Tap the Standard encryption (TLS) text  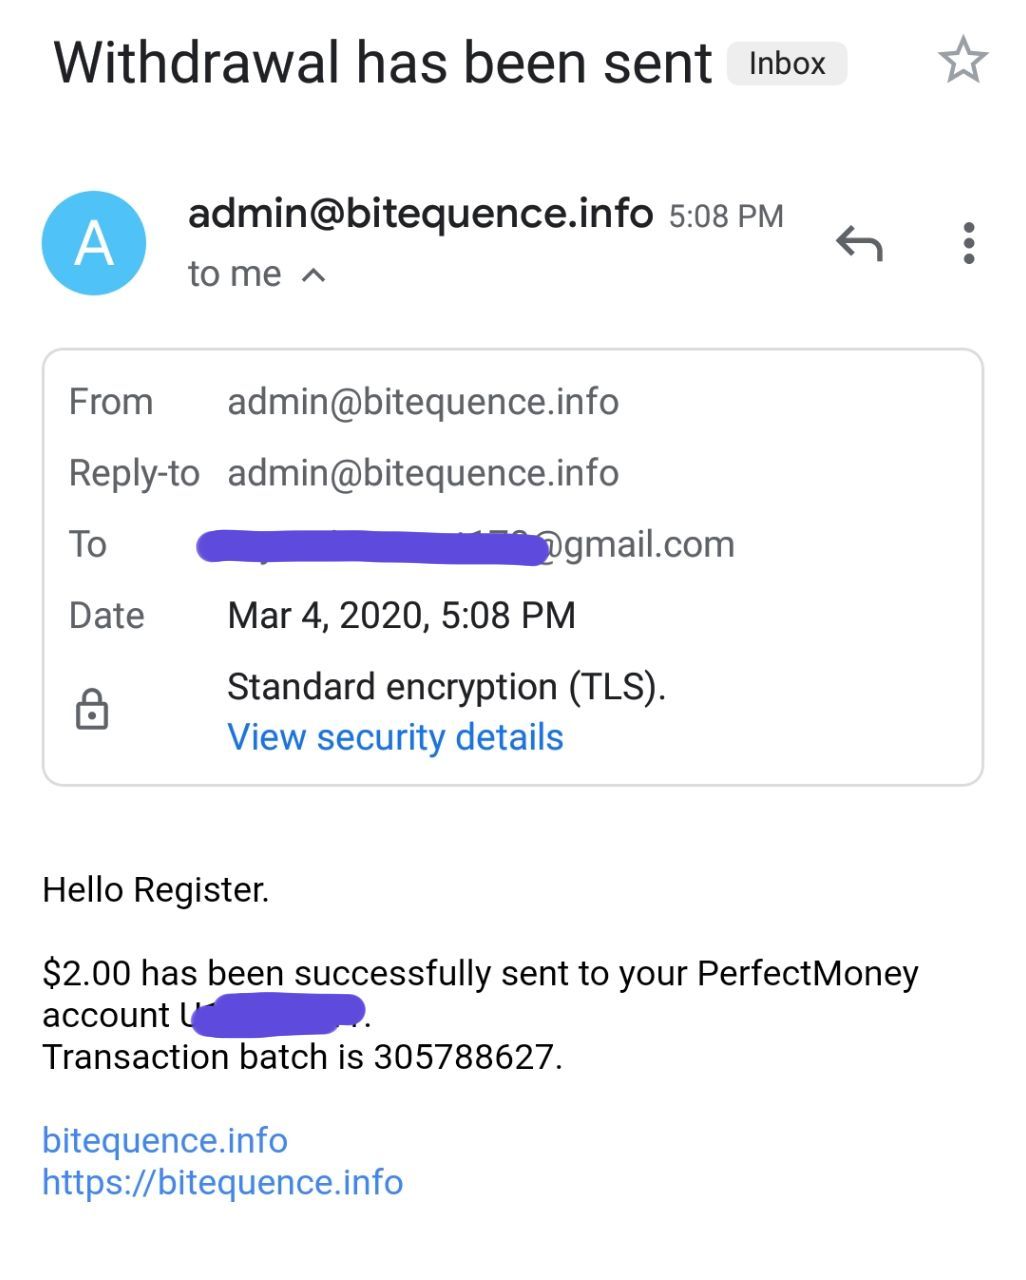[x=446, y=687]
